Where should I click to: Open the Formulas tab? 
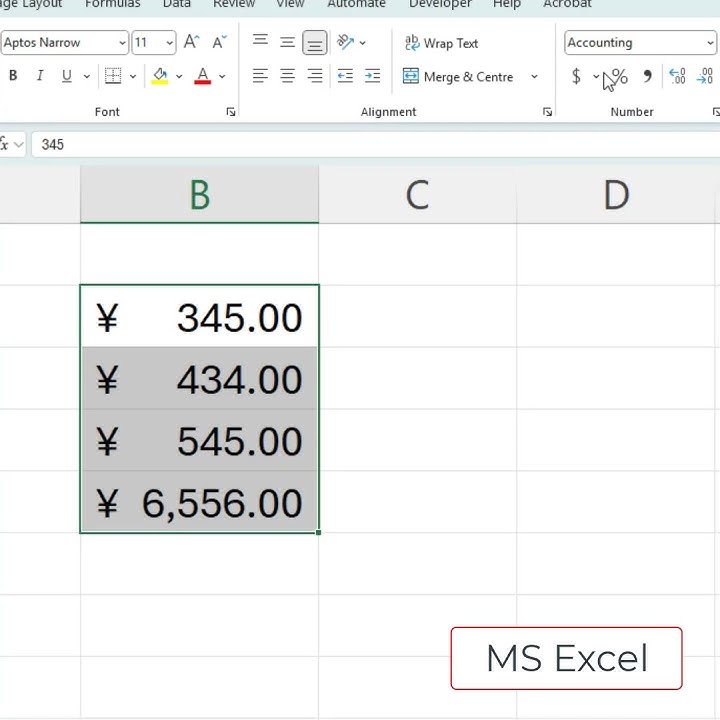[112, 4]
